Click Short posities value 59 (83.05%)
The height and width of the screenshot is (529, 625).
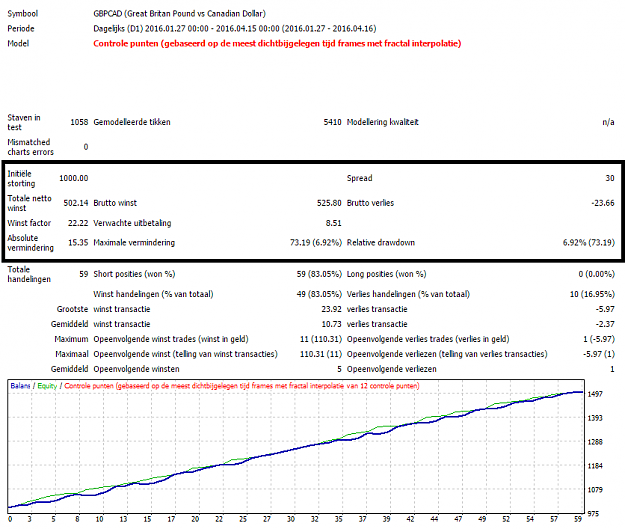coord(319,274)
